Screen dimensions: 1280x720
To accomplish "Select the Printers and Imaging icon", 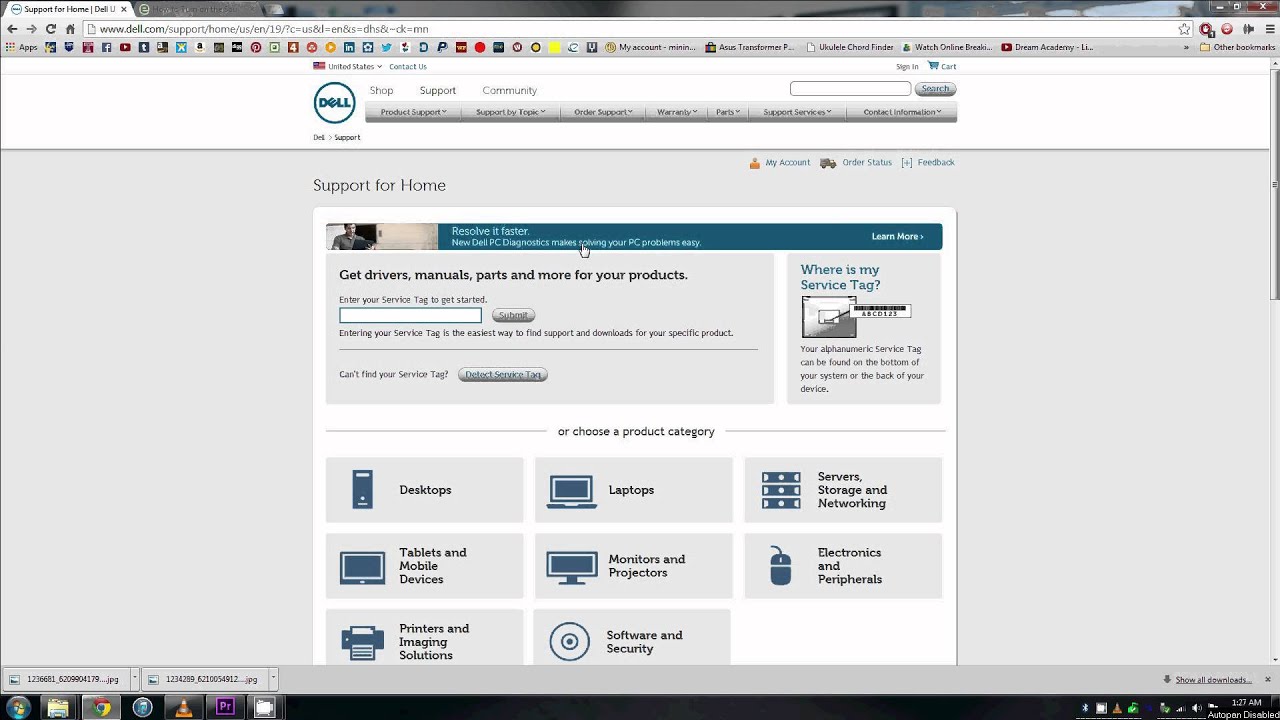I will (x=362, y=642).
